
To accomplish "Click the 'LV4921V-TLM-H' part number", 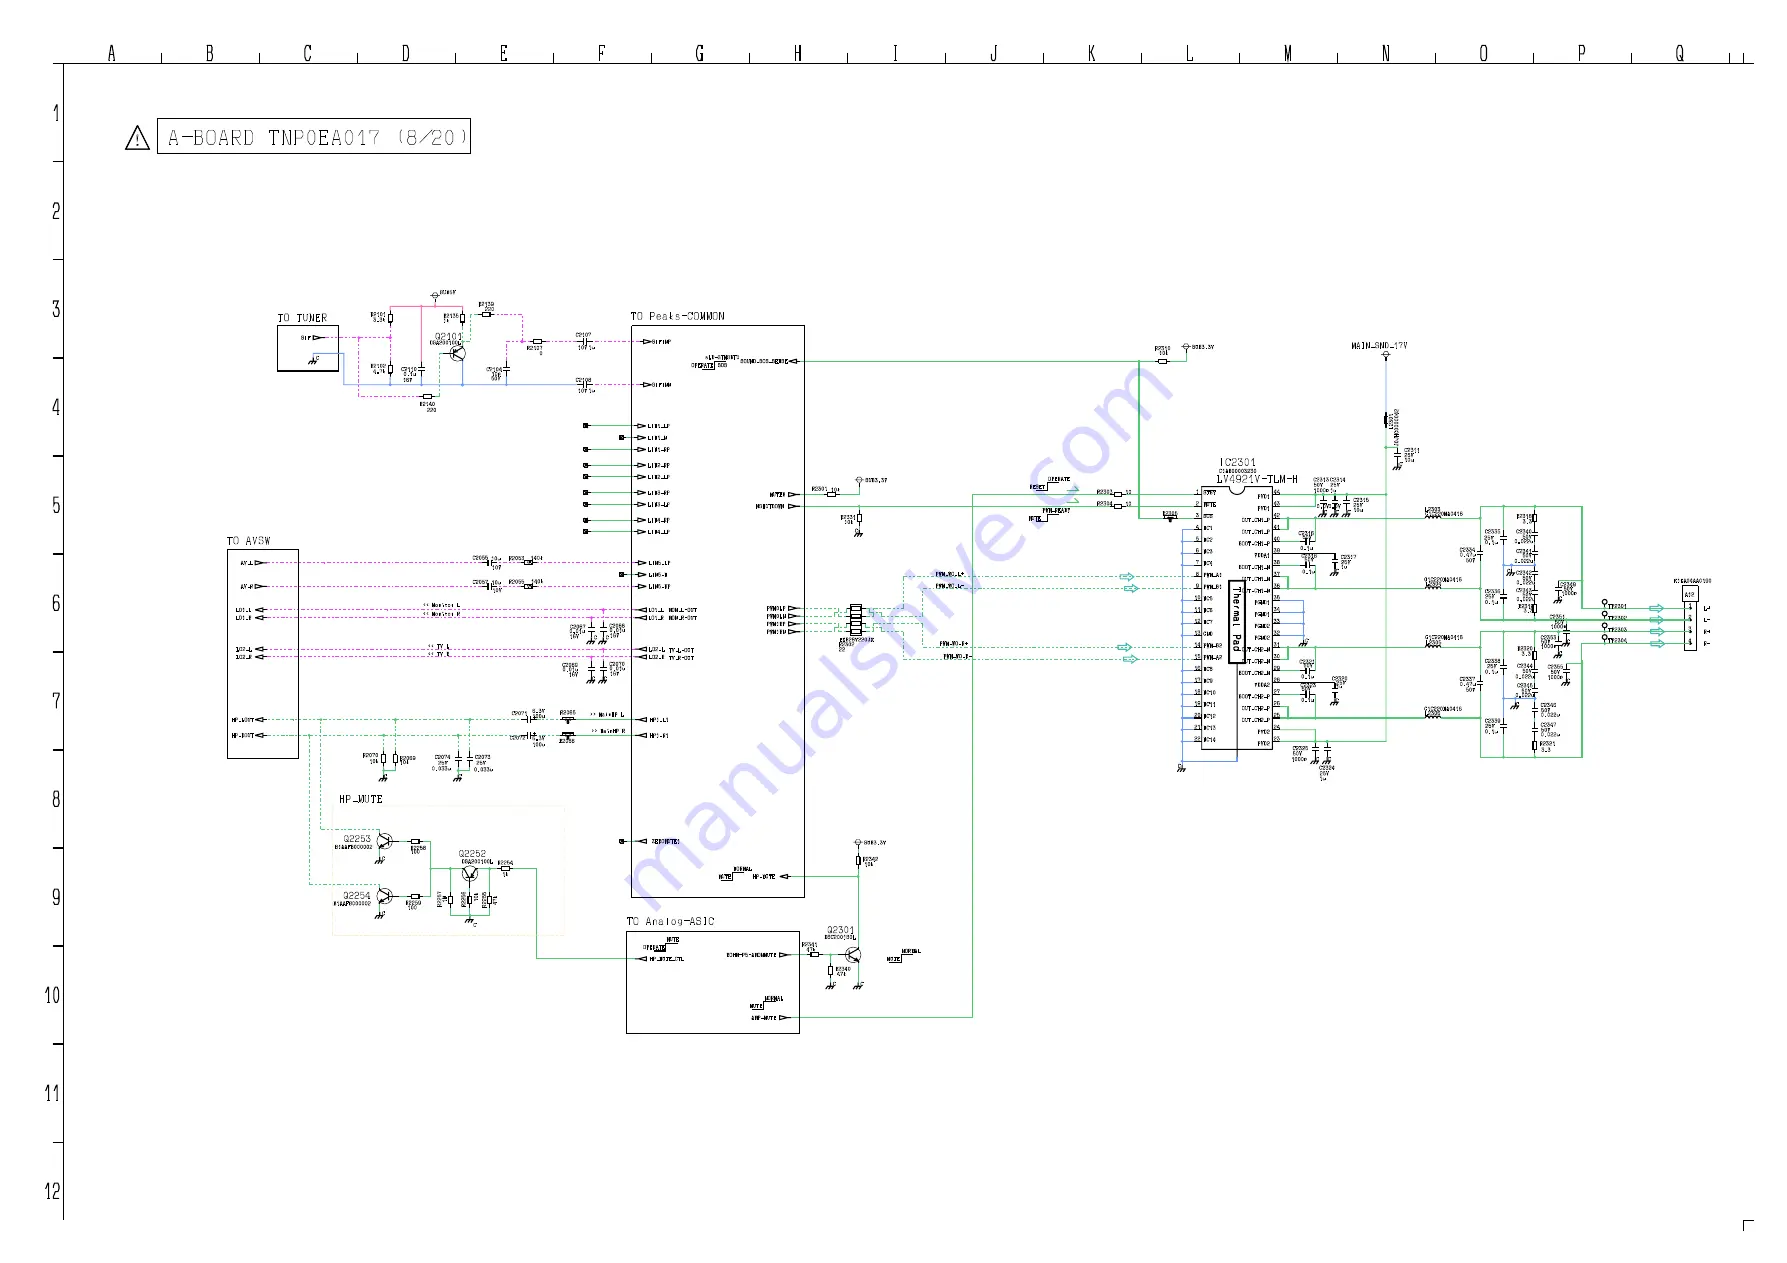I will click(x=1256, y=479).
